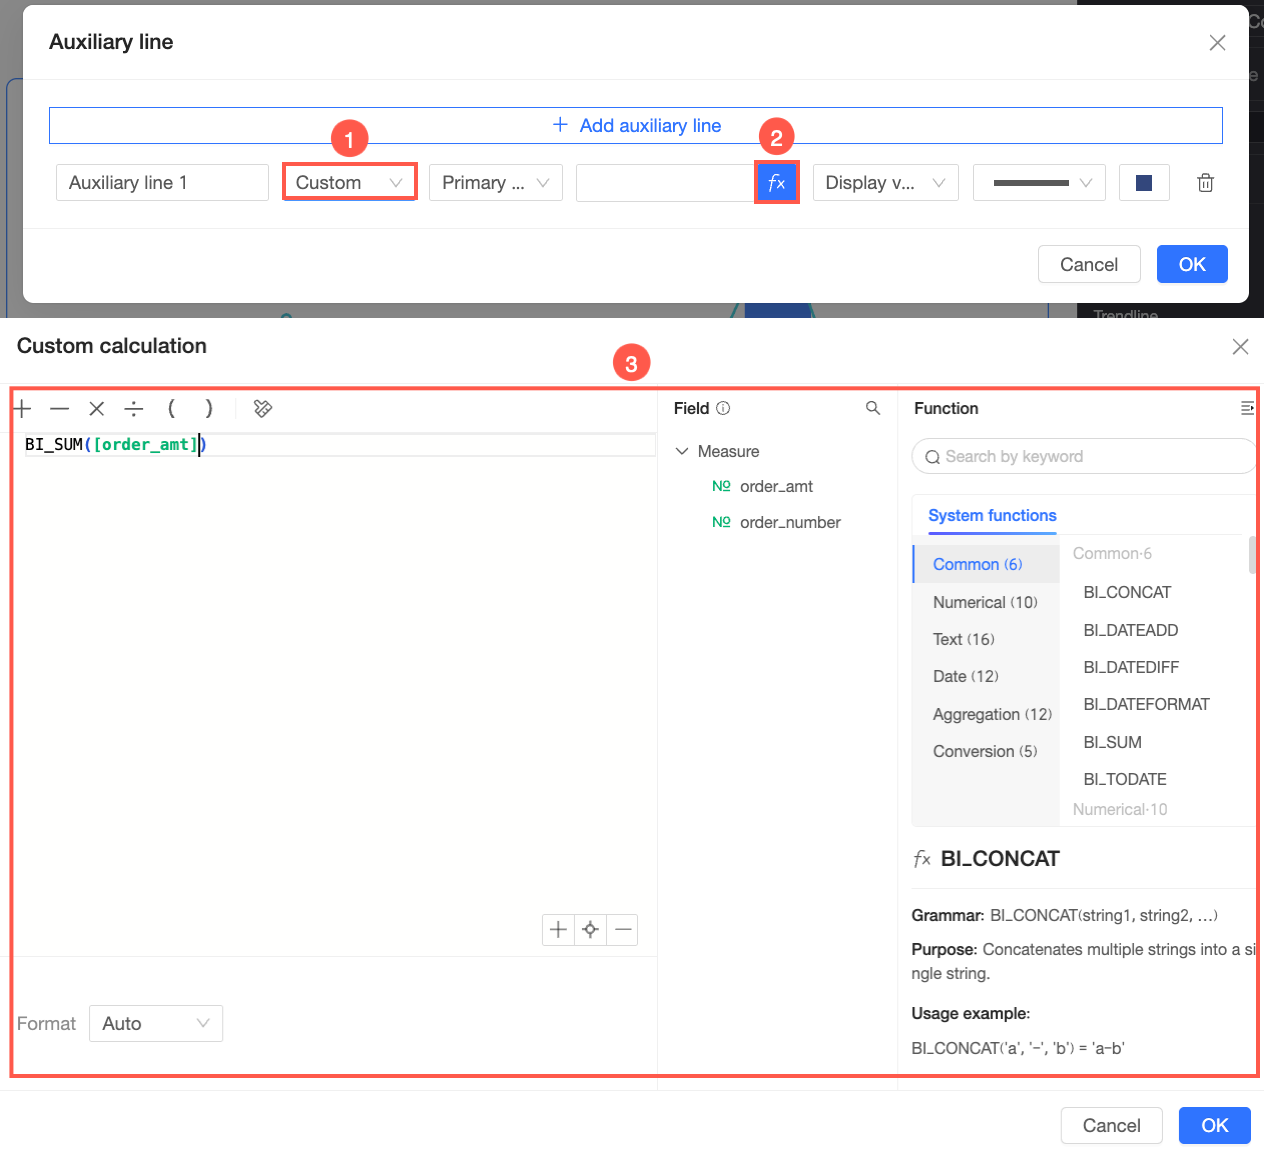The width and height of the screenshot is (1264, 1154).
Task: Select Conversion (5) function category
Action: pyautogui.click(x=985, y=751)
